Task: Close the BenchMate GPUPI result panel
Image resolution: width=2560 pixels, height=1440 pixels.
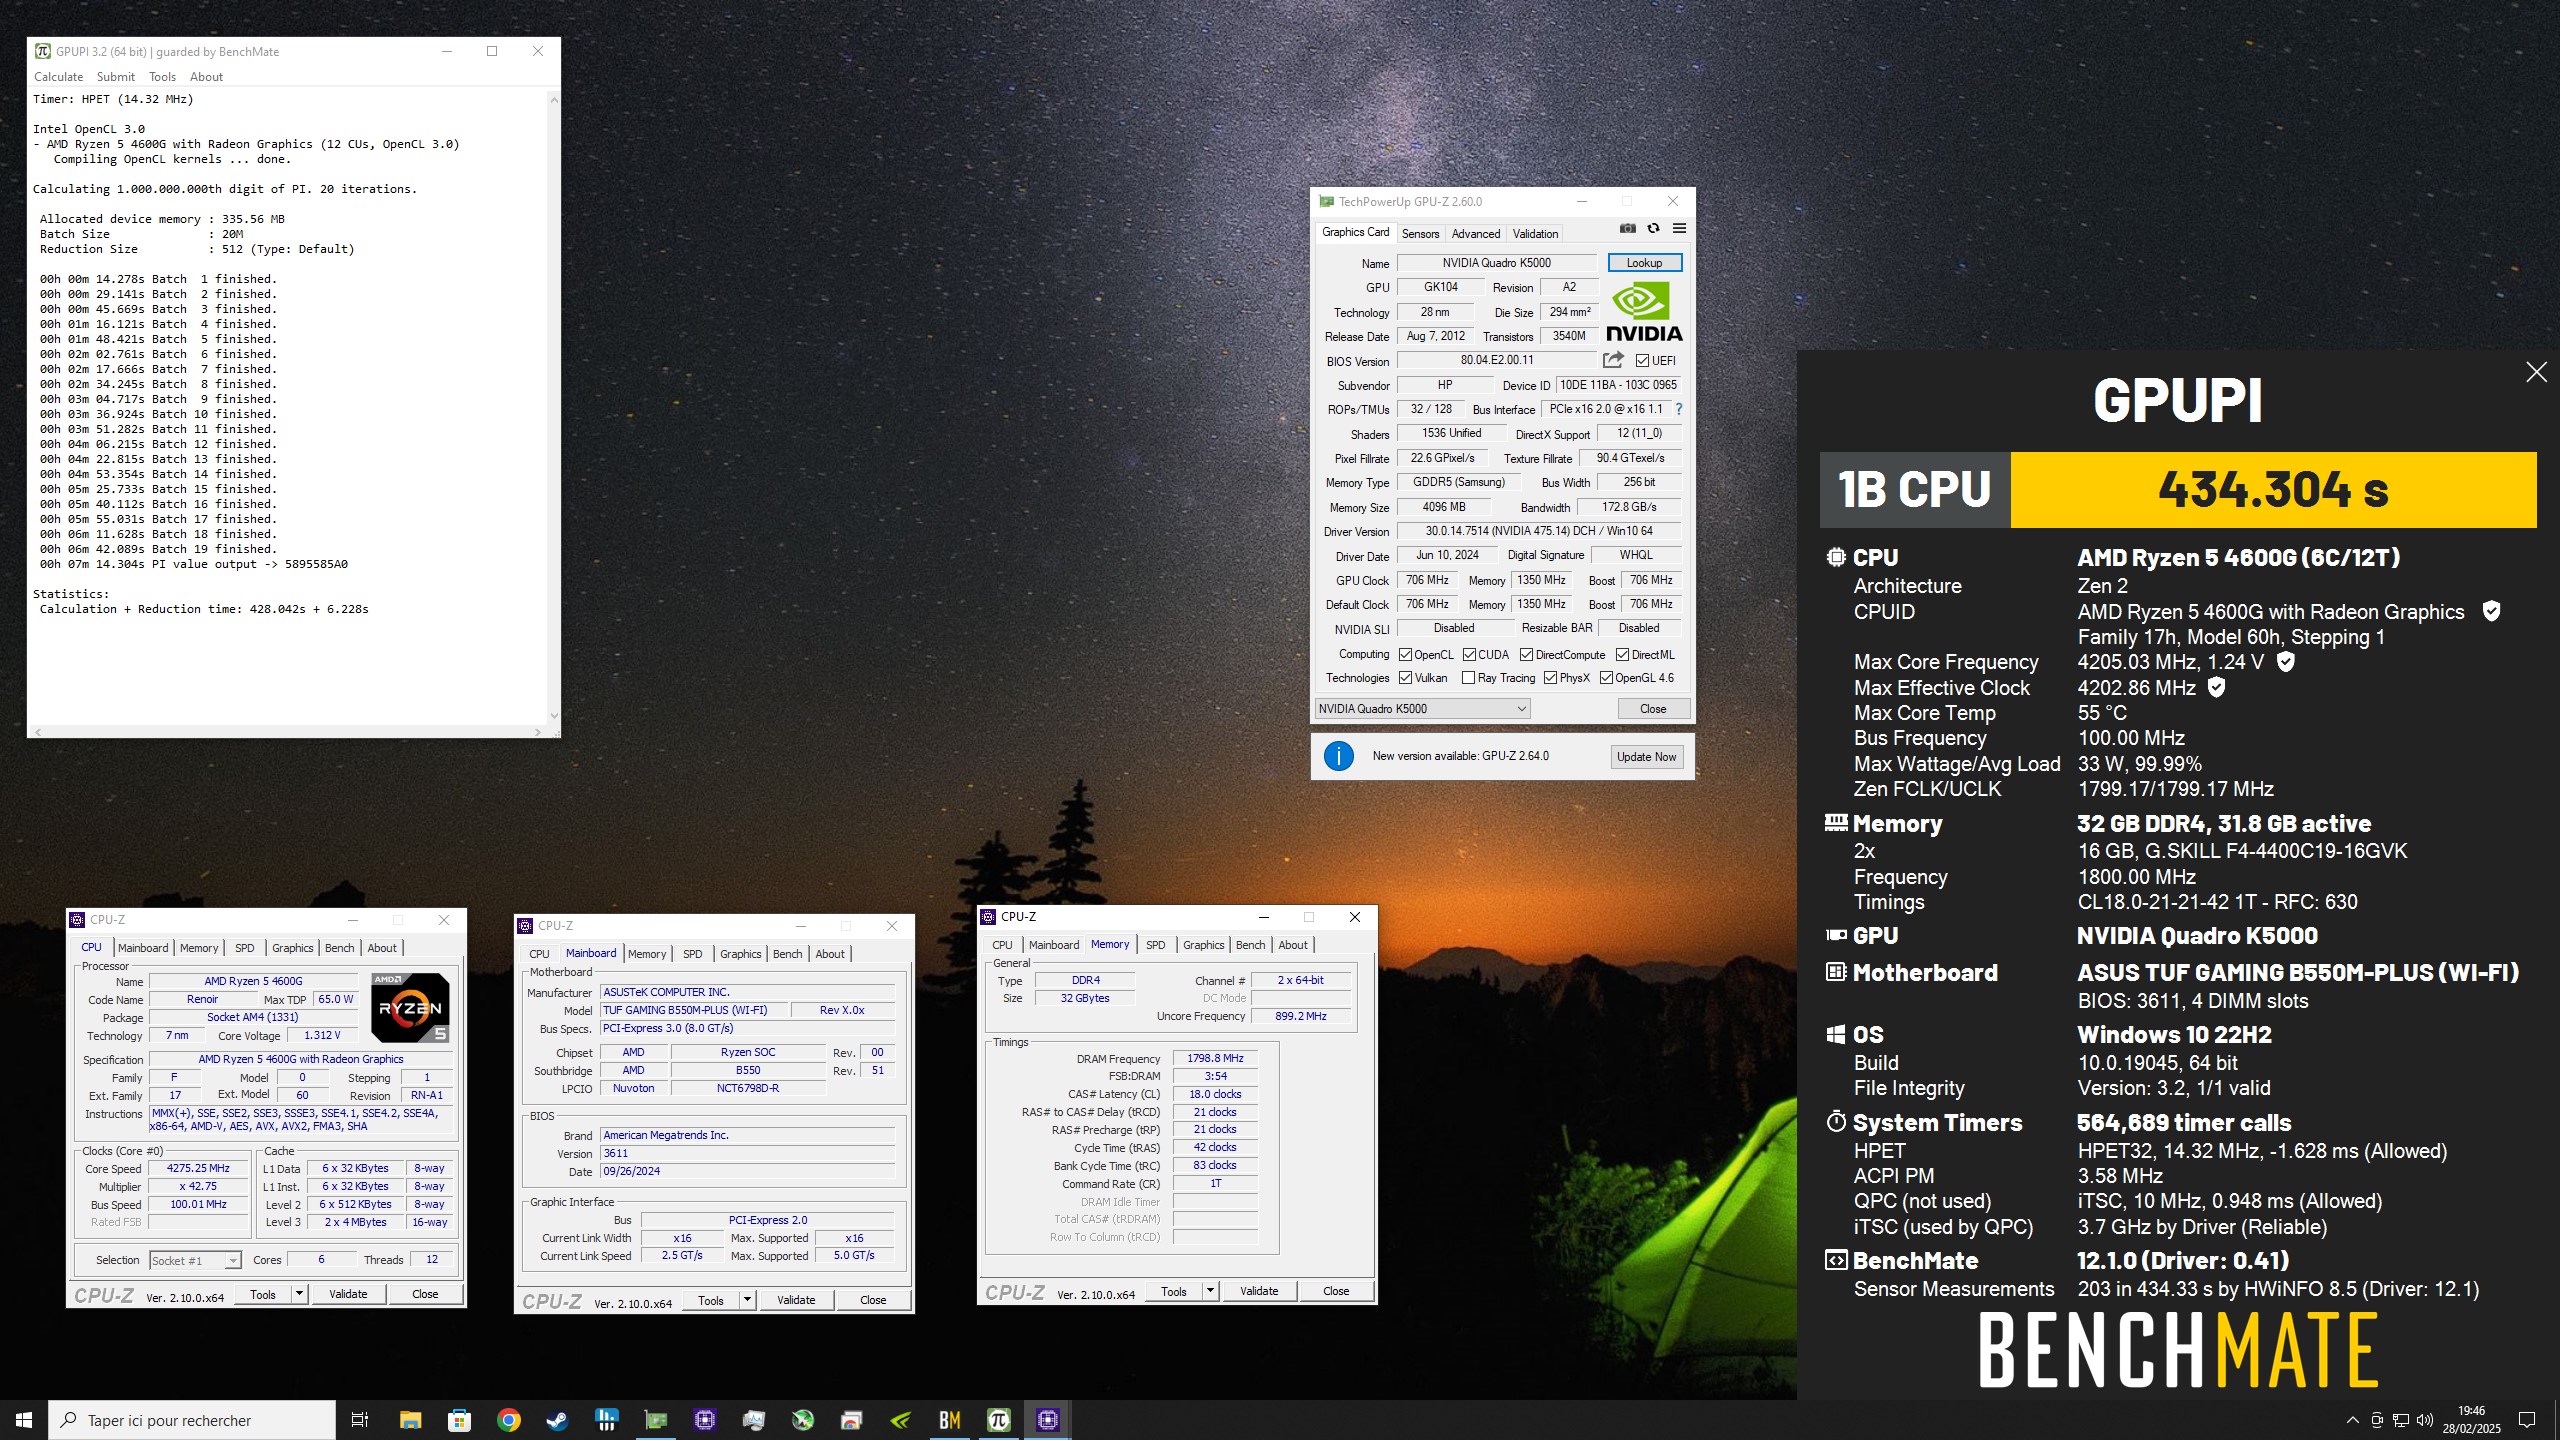Action: coord(2536,373)
